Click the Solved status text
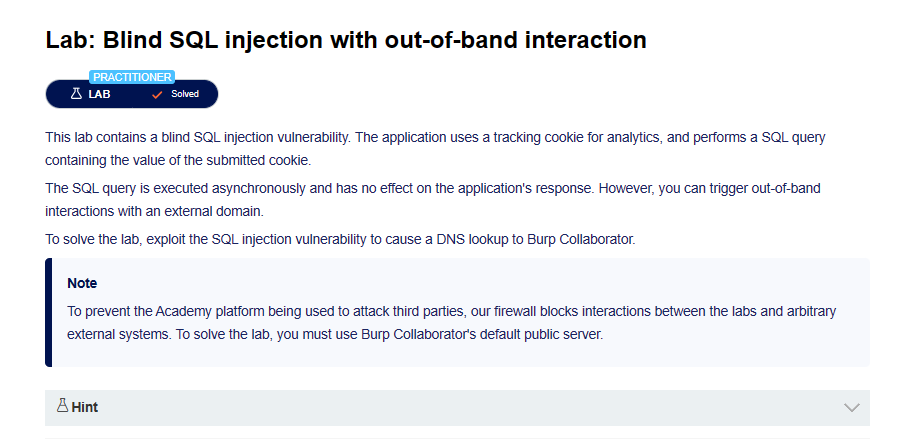Viewport: 912px width, 446px height. click(184, 94)
